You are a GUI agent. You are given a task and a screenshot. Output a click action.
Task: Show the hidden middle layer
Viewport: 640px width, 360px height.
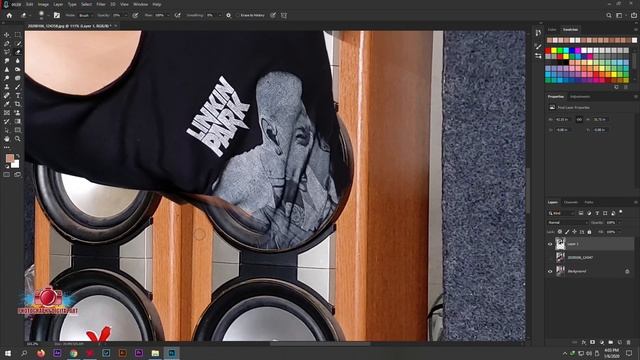(x=550, y=258)
